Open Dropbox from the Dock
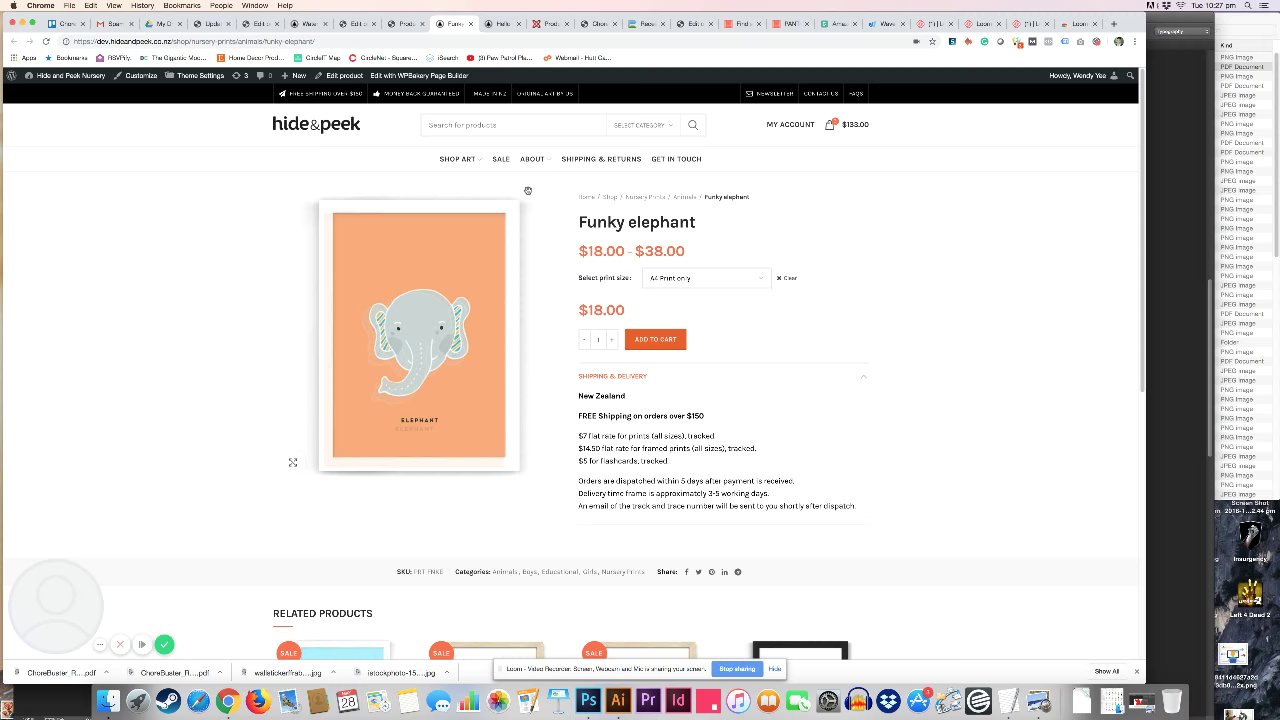This screenshot has width=1280, height=720. (888, 701)
